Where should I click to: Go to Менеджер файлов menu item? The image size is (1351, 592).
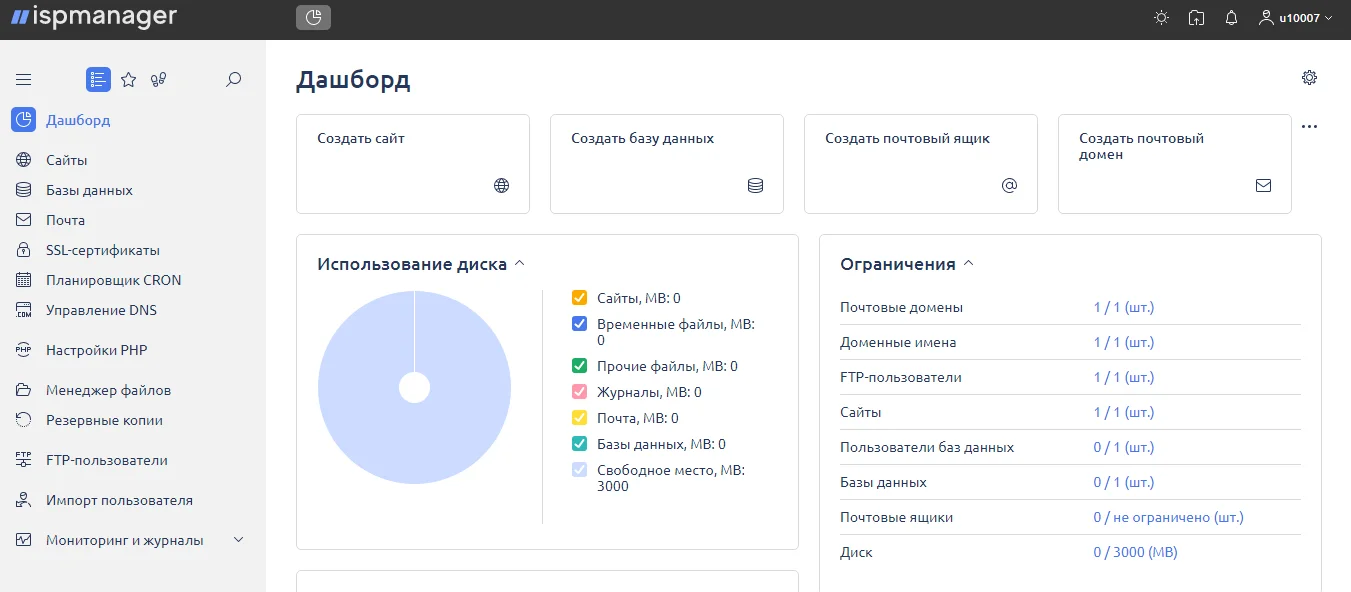(108, 390)
